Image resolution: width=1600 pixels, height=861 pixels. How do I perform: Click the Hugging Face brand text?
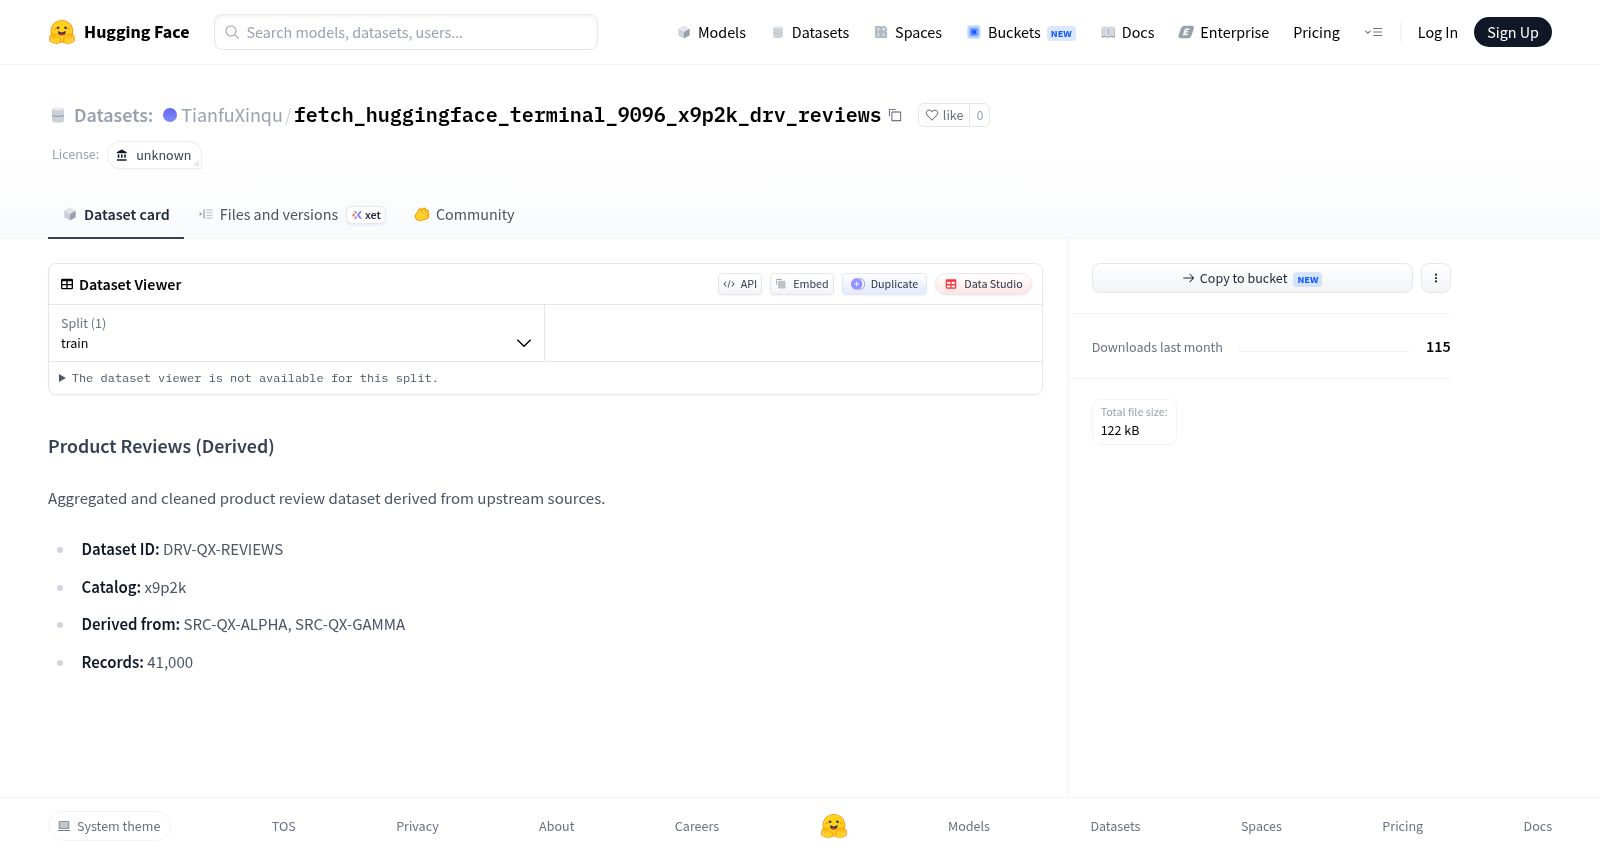tap(136, 32)
